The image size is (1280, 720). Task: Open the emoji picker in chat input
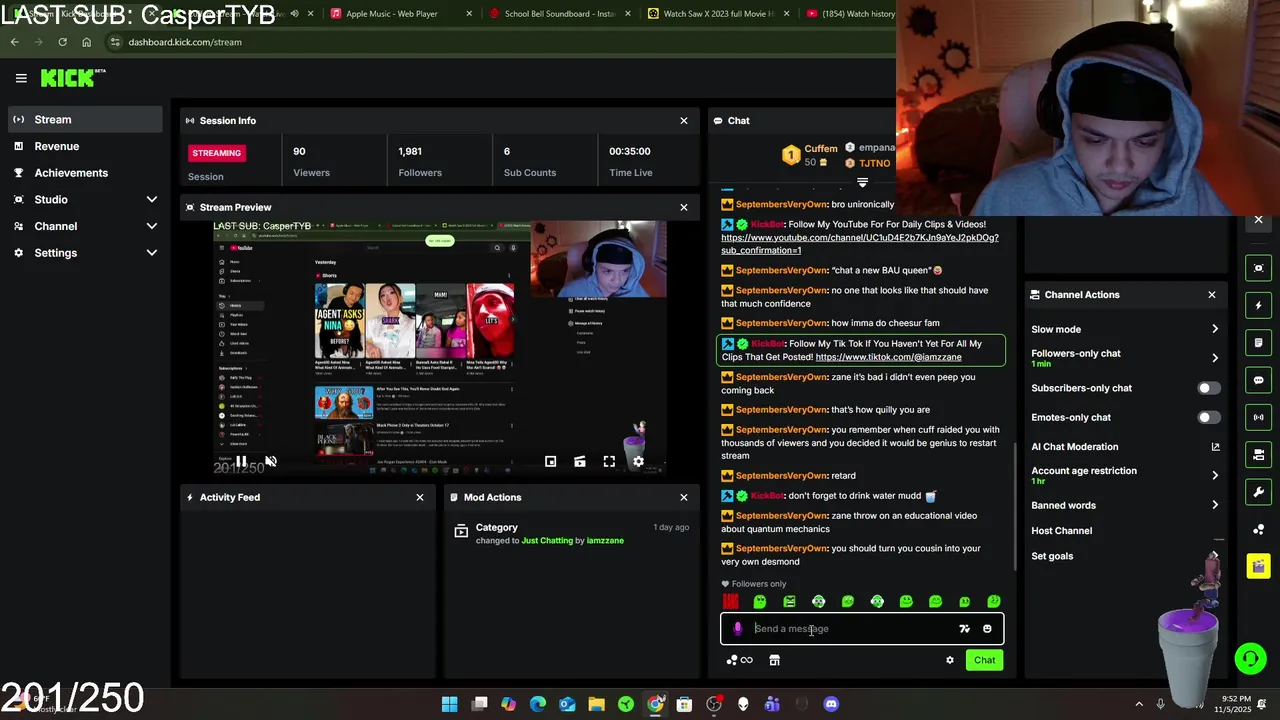987,629
